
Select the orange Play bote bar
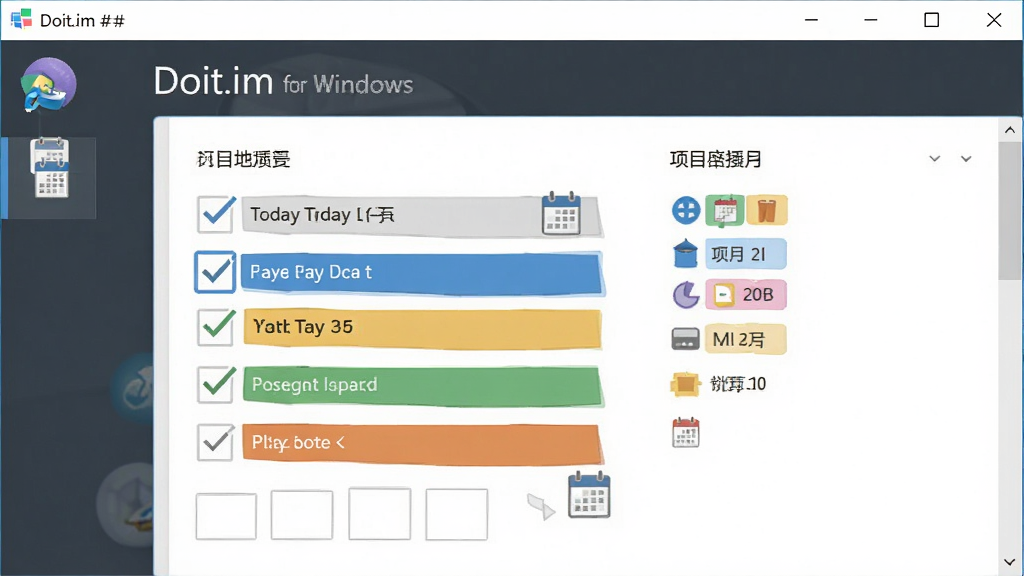coord(422,443)
